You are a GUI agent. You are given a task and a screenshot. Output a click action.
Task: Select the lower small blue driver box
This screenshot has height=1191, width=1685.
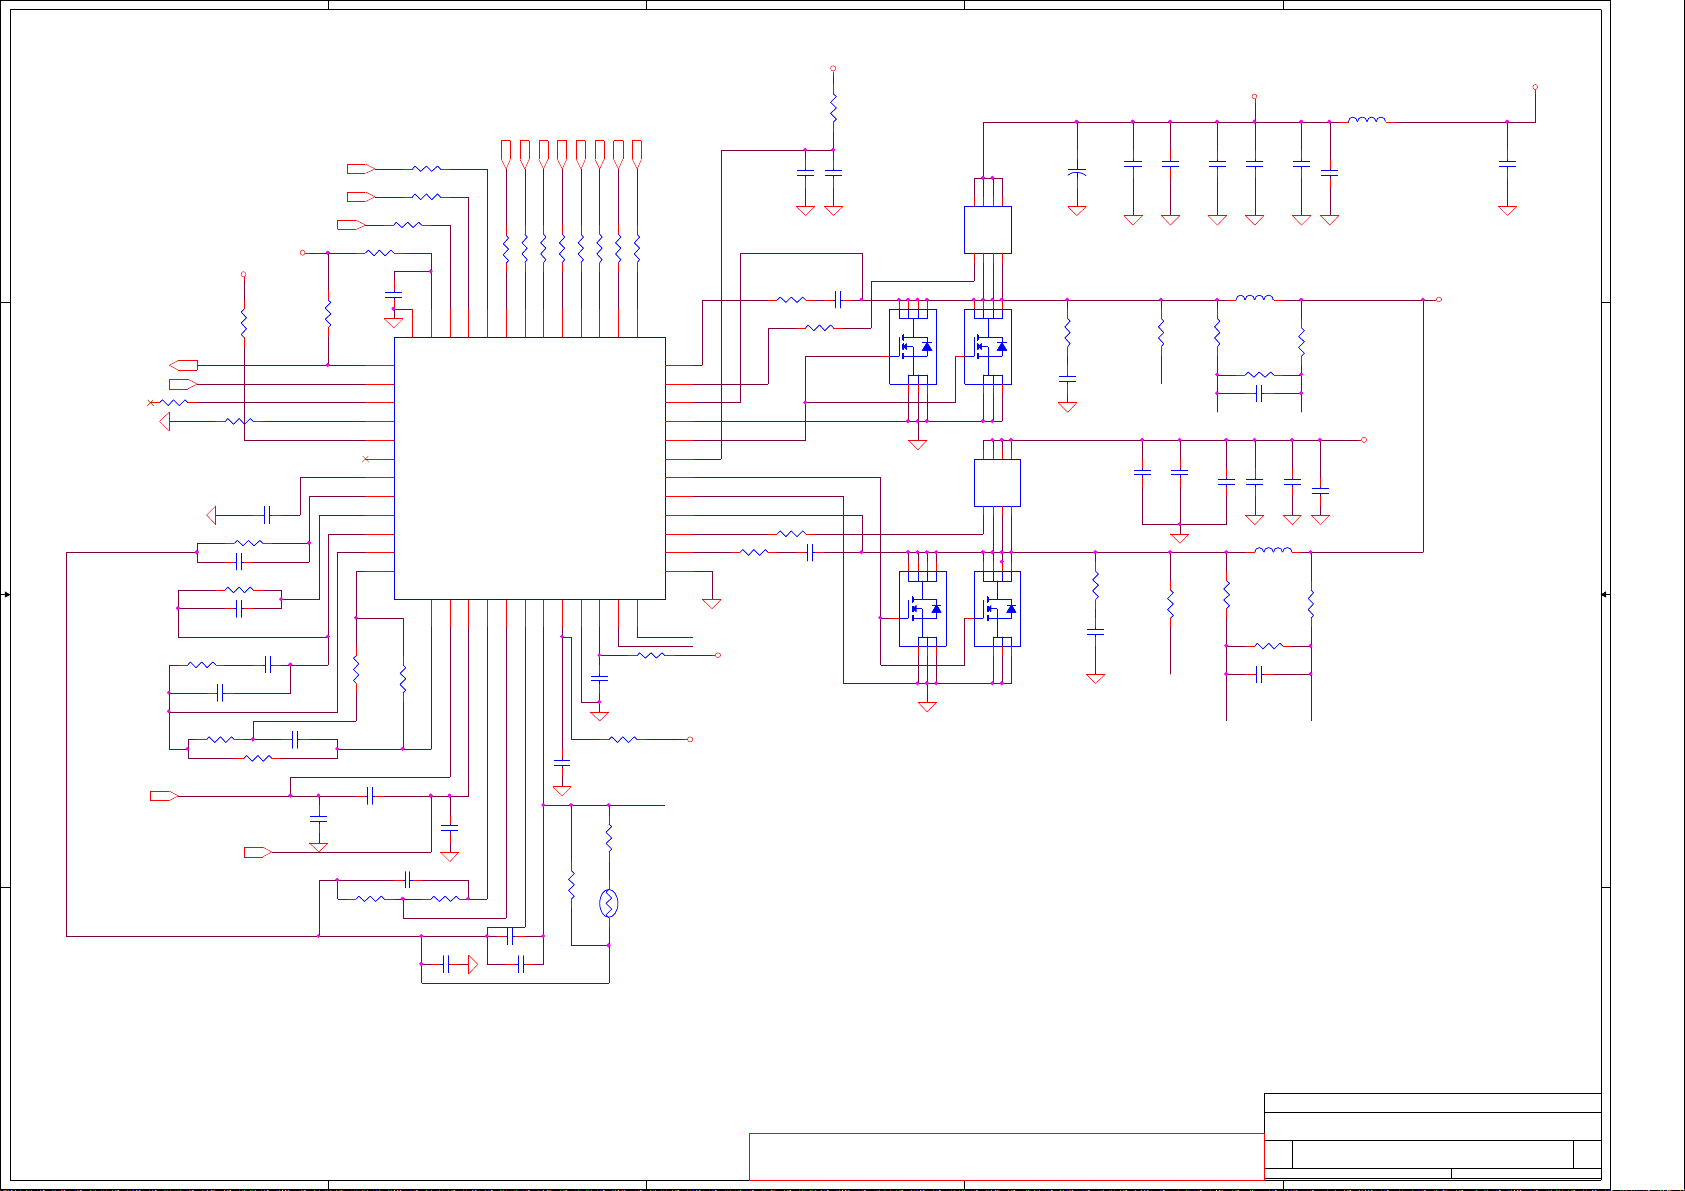(x=997, y=483)
